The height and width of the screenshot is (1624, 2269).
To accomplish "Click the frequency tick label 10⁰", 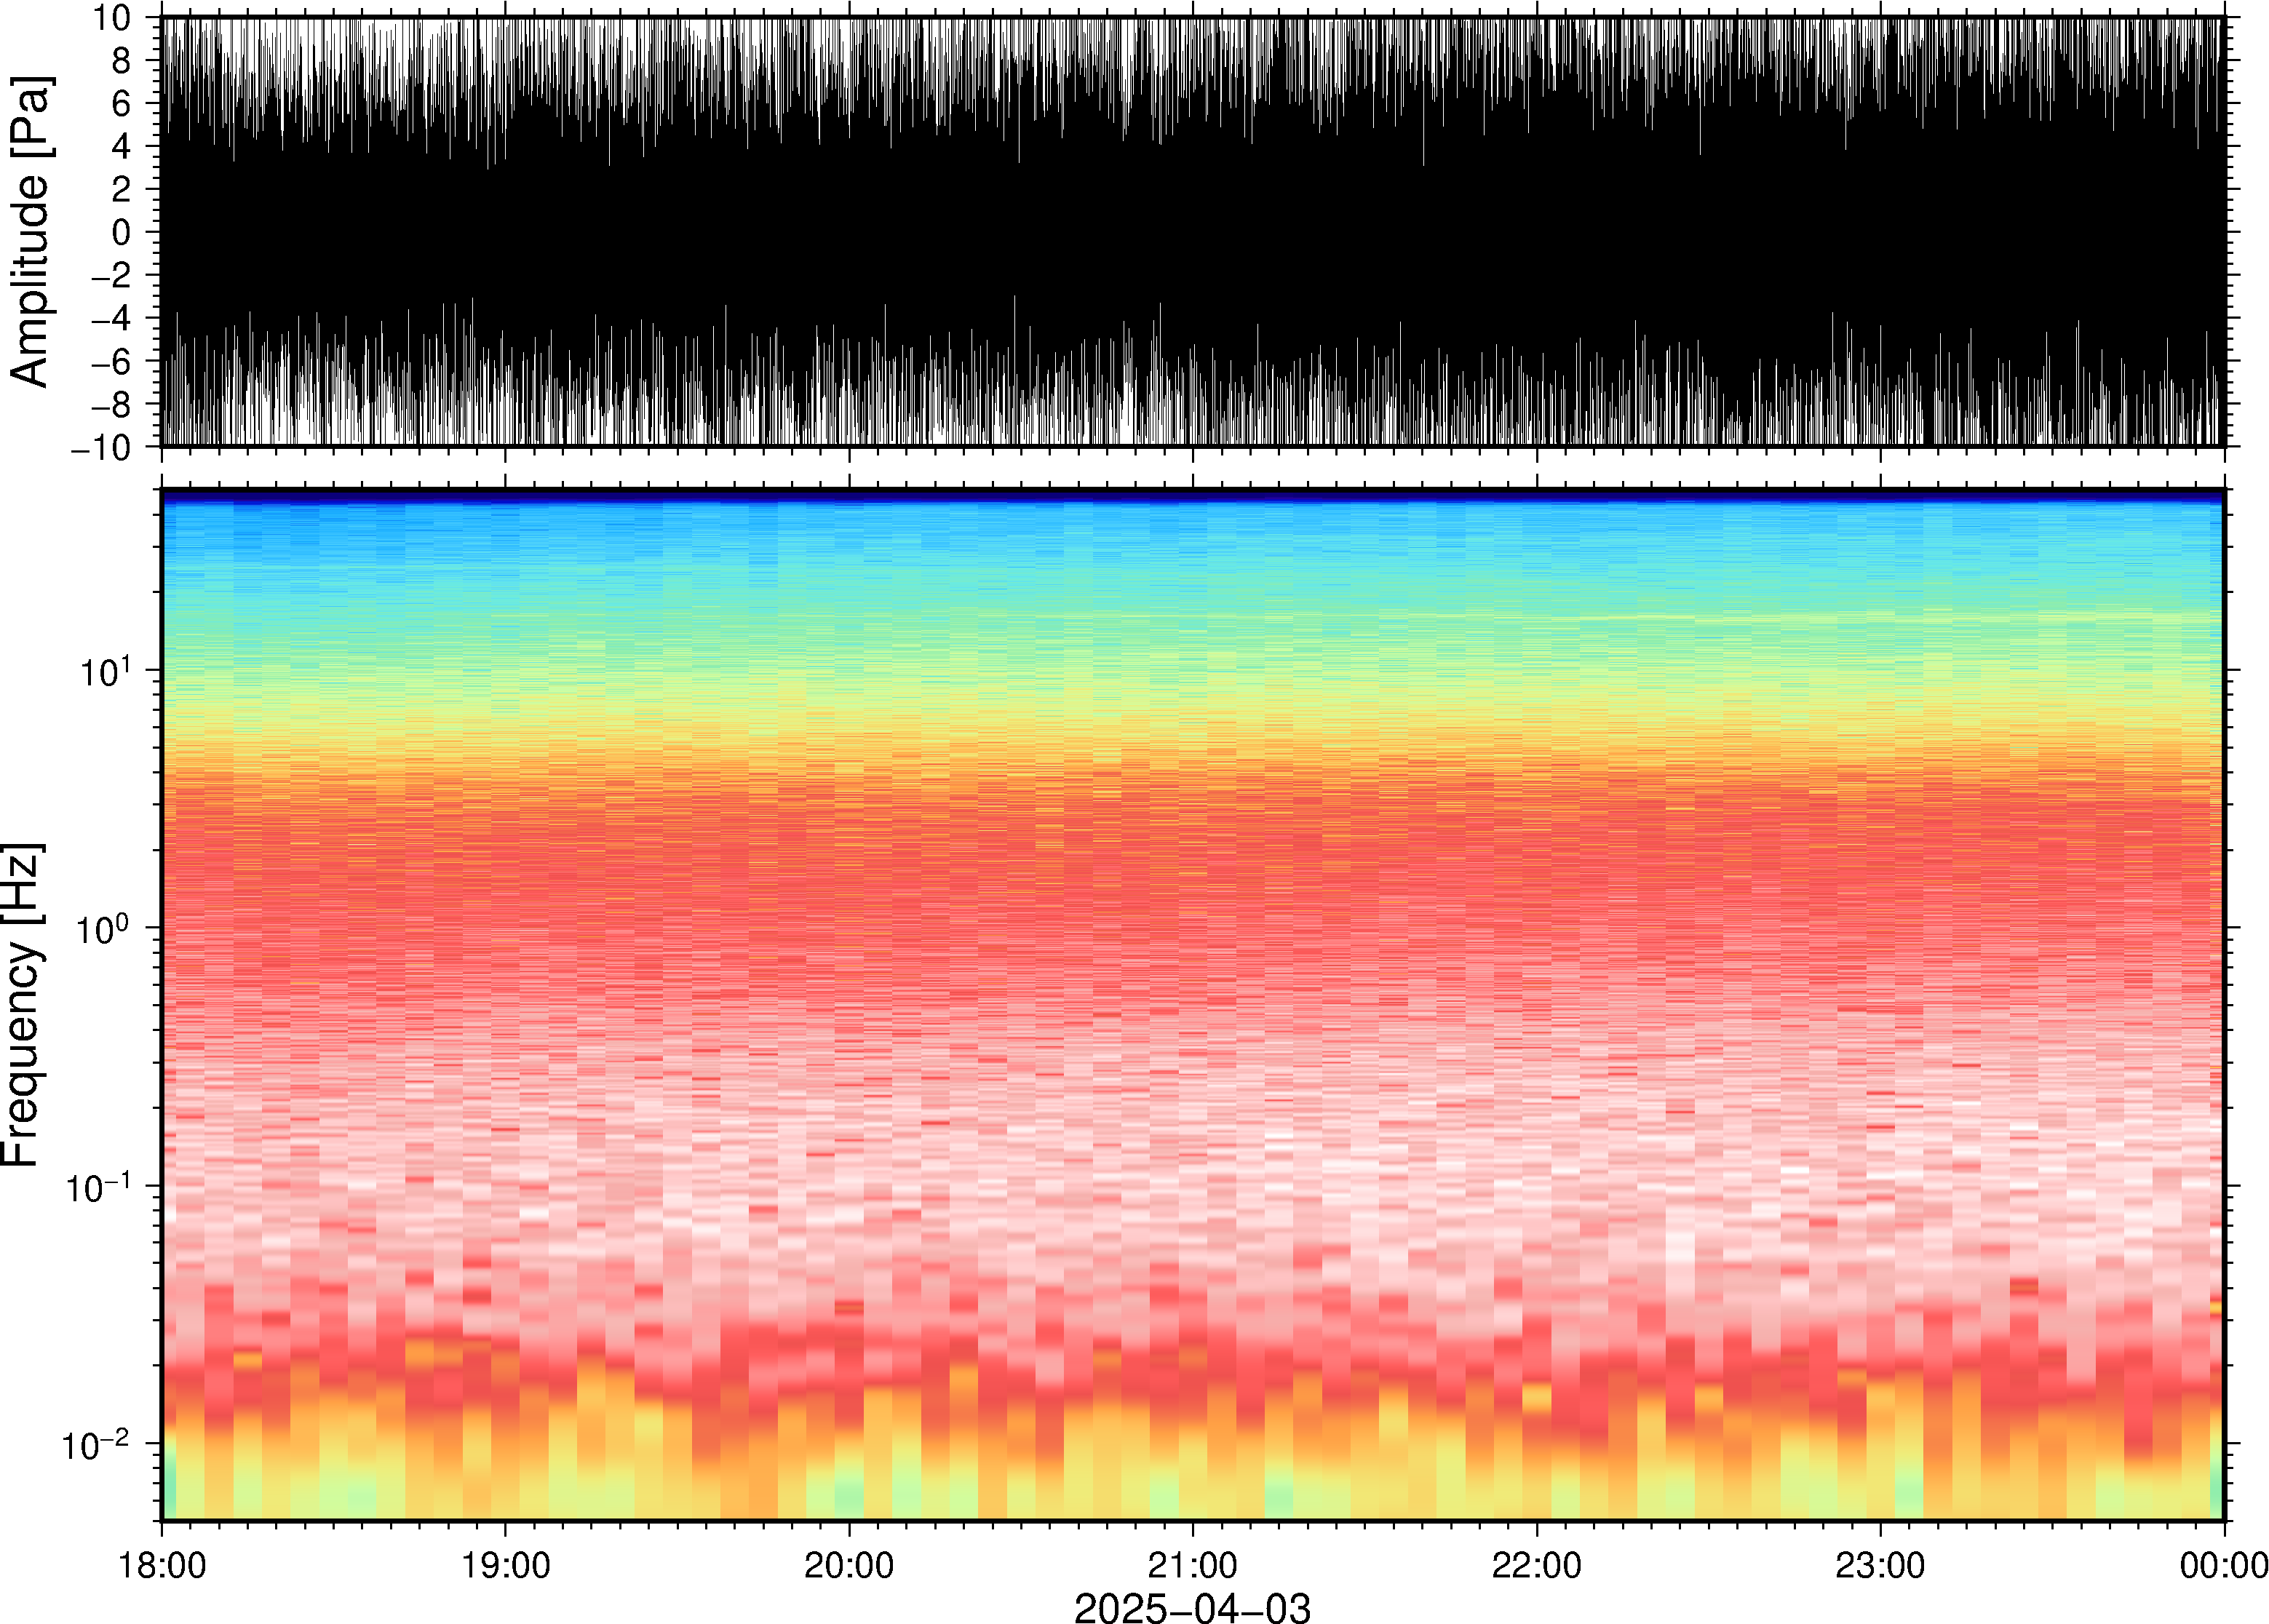I will coord(105,928).
